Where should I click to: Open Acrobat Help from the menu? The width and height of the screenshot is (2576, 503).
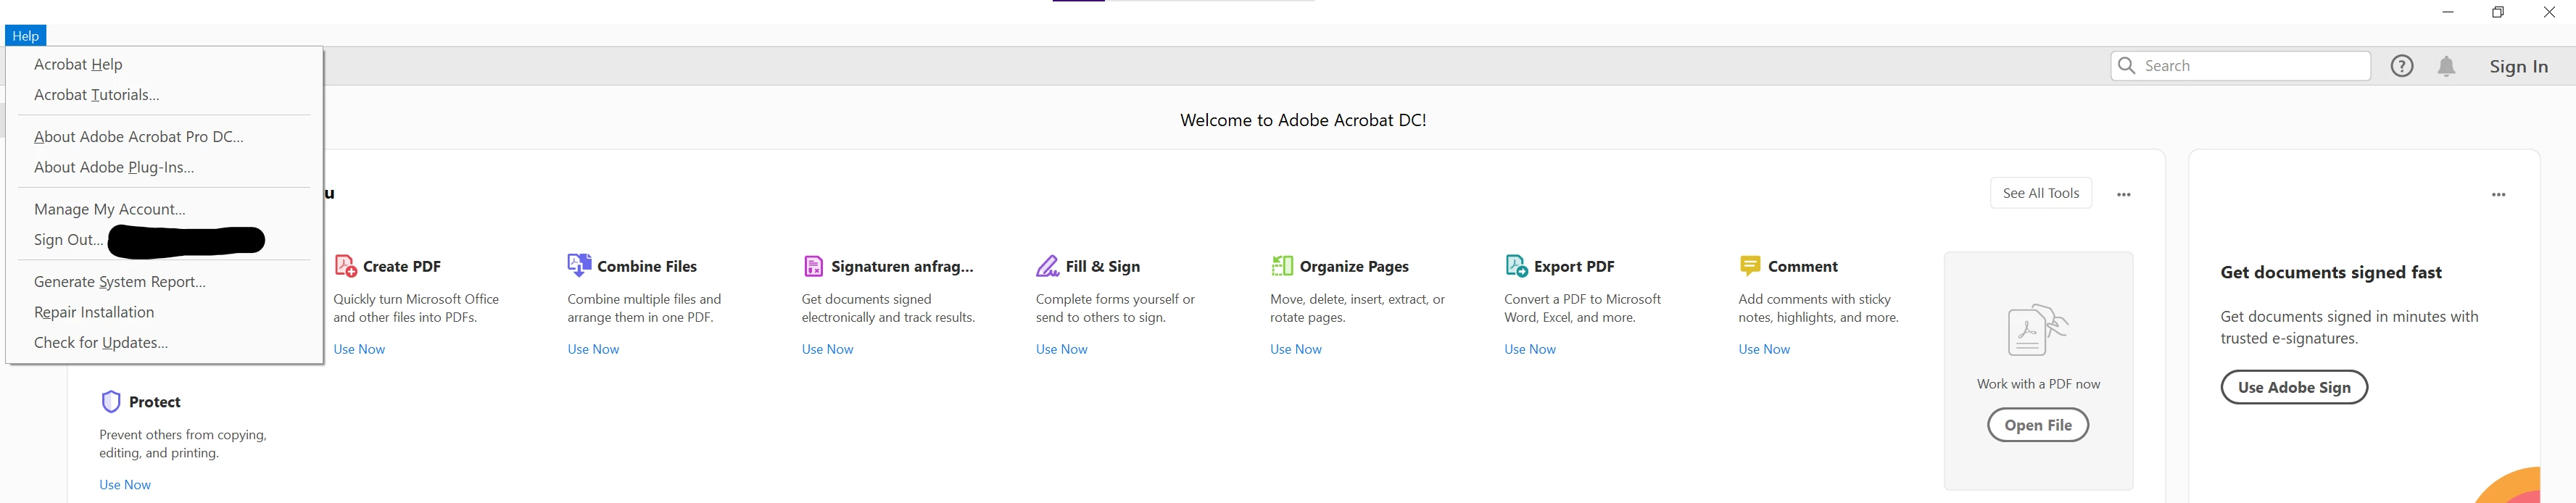click(x=164, y=64)
